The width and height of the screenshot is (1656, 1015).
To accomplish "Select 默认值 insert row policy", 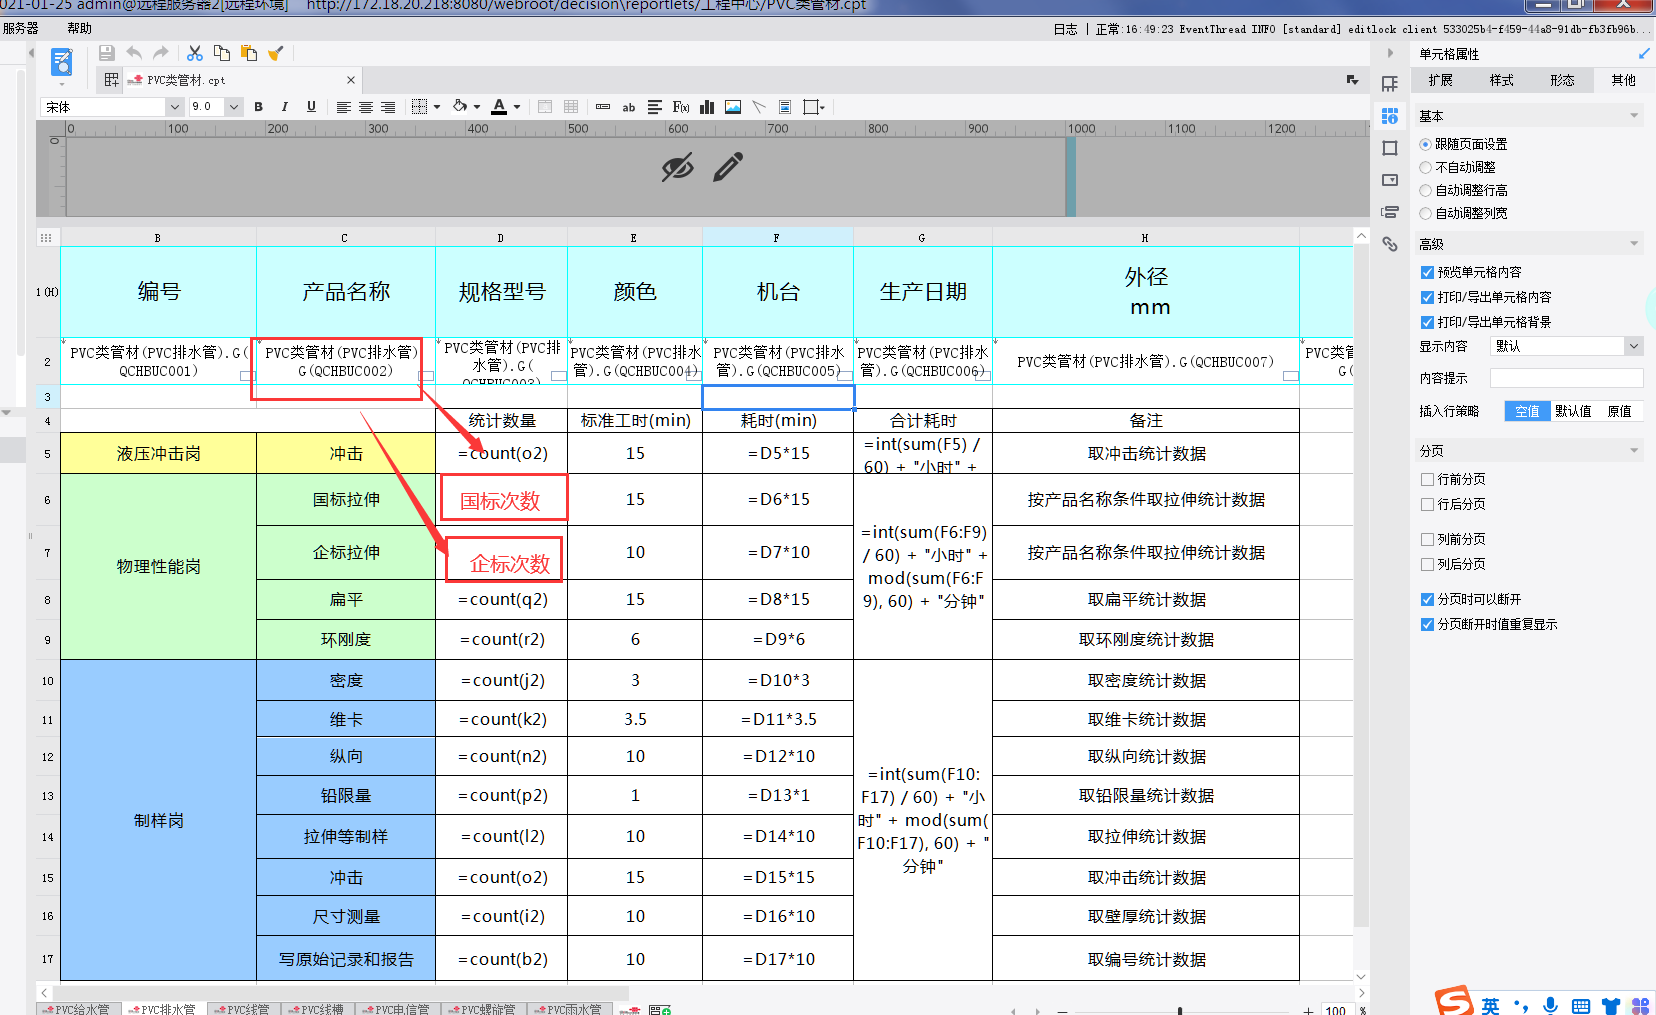I will 1573,411.
